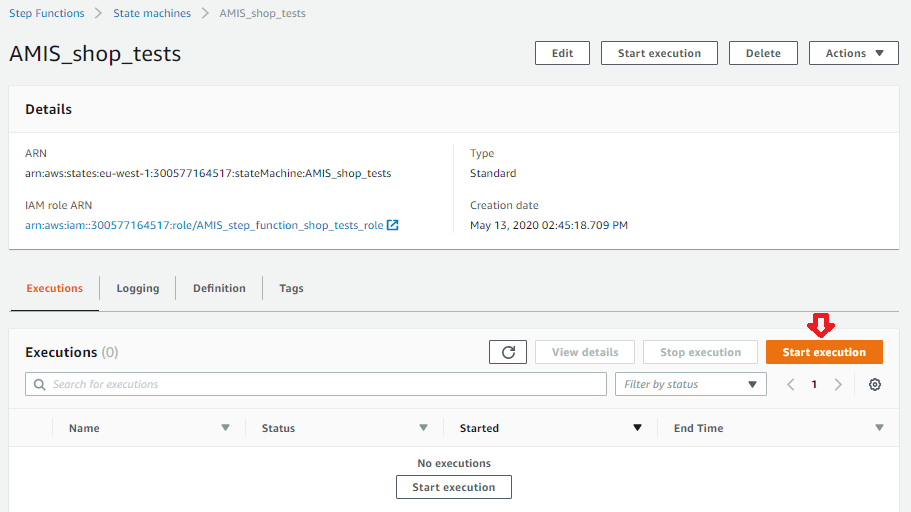Go to next executions page arrow
Screen dimensions: 911x512
838,385
